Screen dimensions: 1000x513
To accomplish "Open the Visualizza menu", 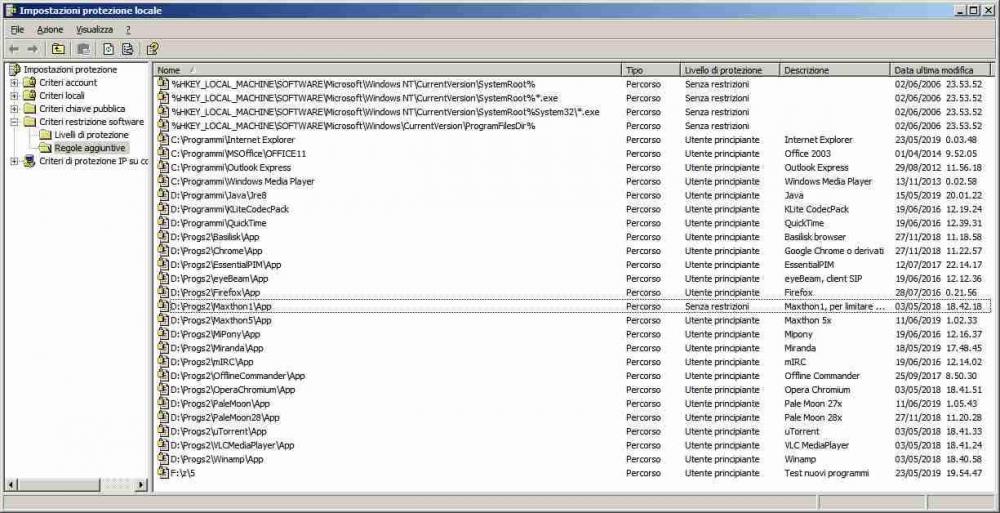I will pos(94,29).
